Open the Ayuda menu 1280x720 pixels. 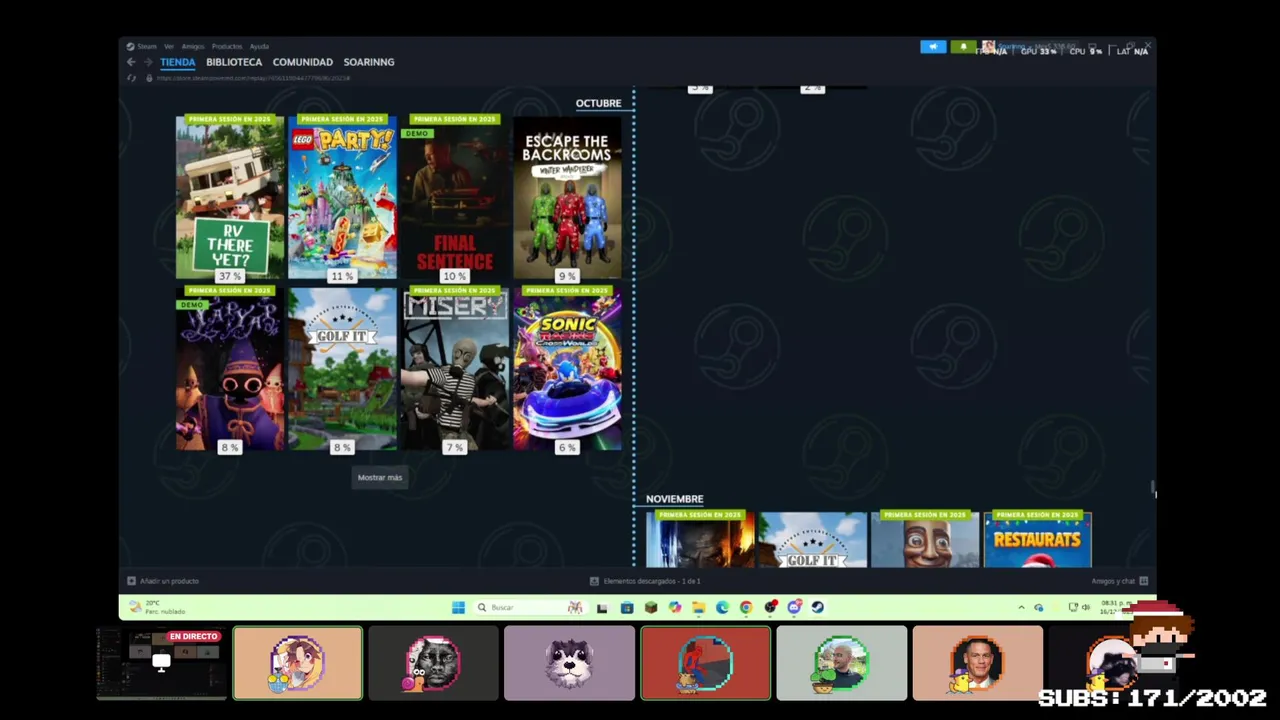click(x=259, y=46)
